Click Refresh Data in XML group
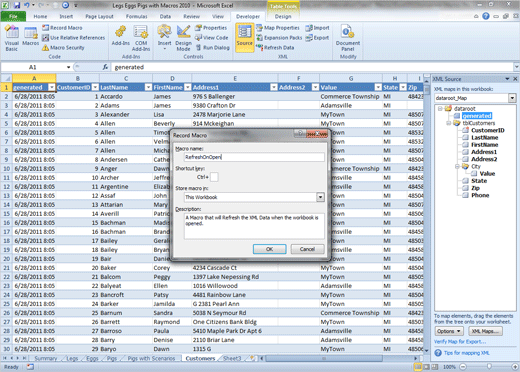 [x=275, y=48]
